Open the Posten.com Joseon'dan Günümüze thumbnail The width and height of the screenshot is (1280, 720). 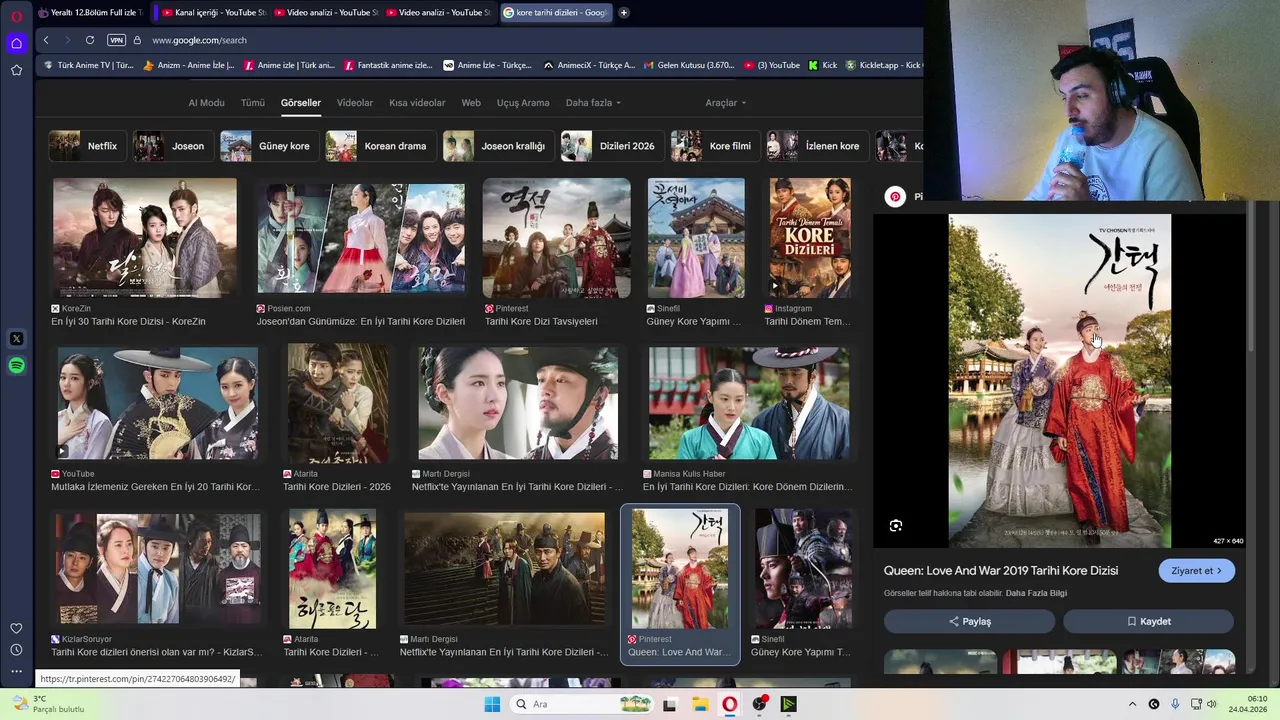(x=361, y=238)
